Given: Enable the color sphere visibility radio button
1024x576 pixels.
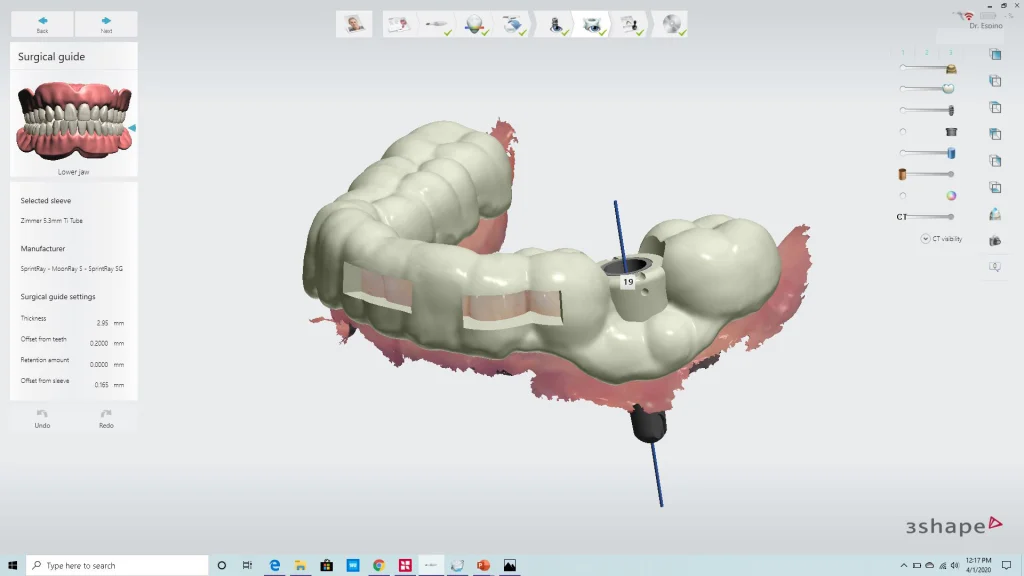Looking at the screenshot, I should coord(903,194).
